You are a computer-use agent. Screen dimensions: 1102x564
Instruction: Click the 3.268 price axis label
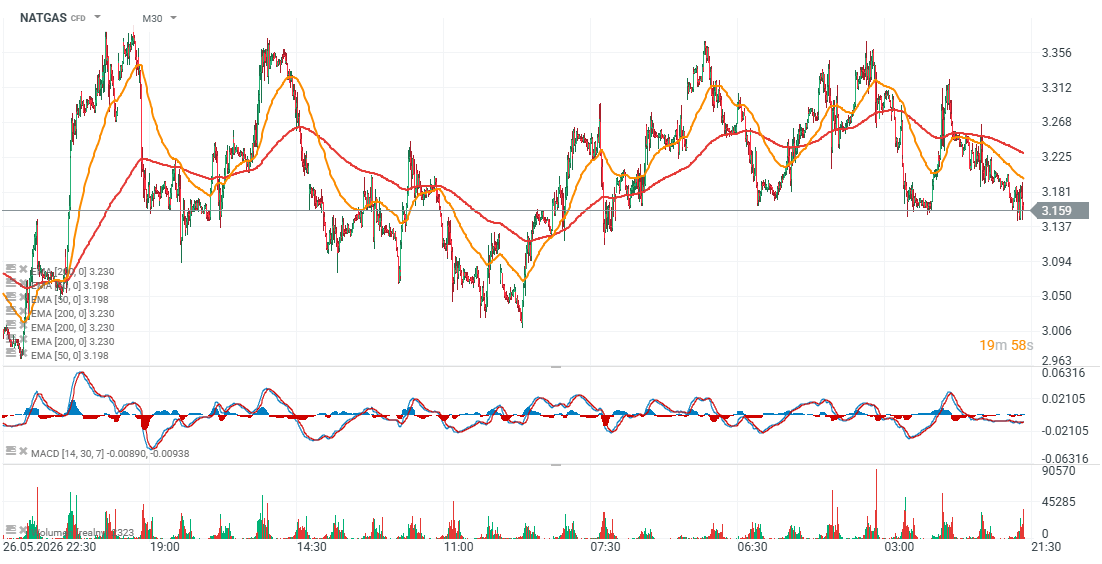(1057, 122)
